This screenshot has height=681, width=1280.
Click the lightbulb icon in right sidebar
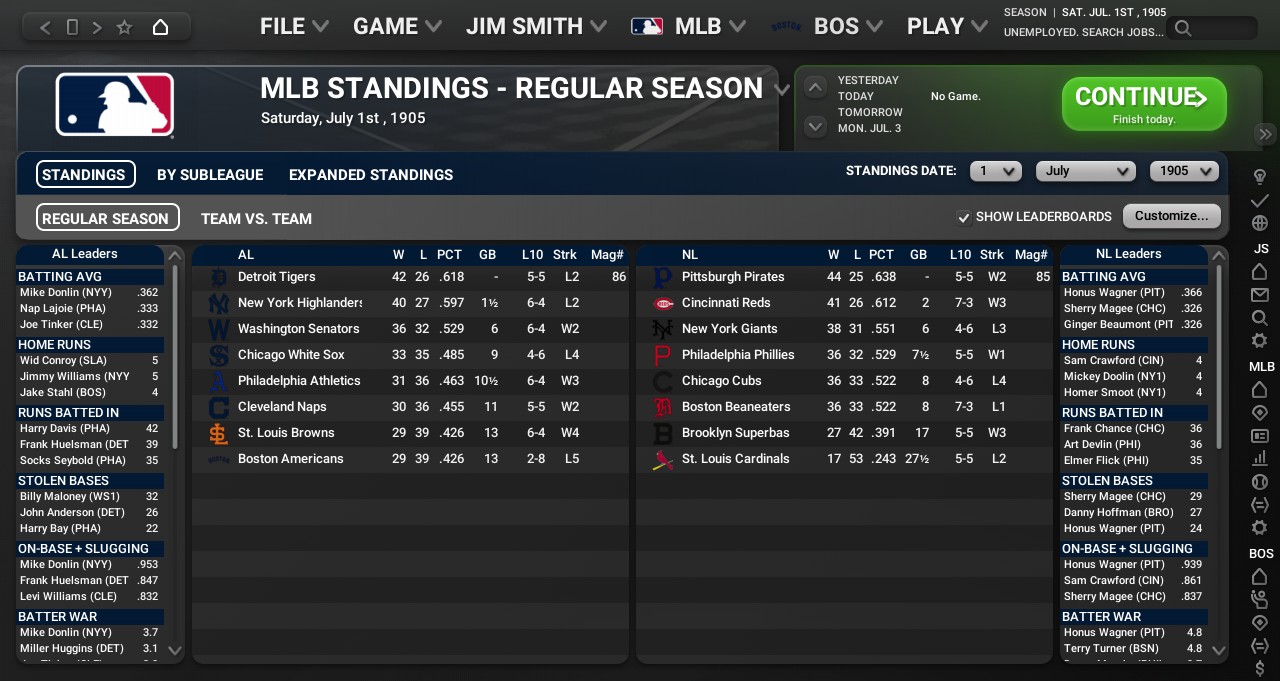1260,177
